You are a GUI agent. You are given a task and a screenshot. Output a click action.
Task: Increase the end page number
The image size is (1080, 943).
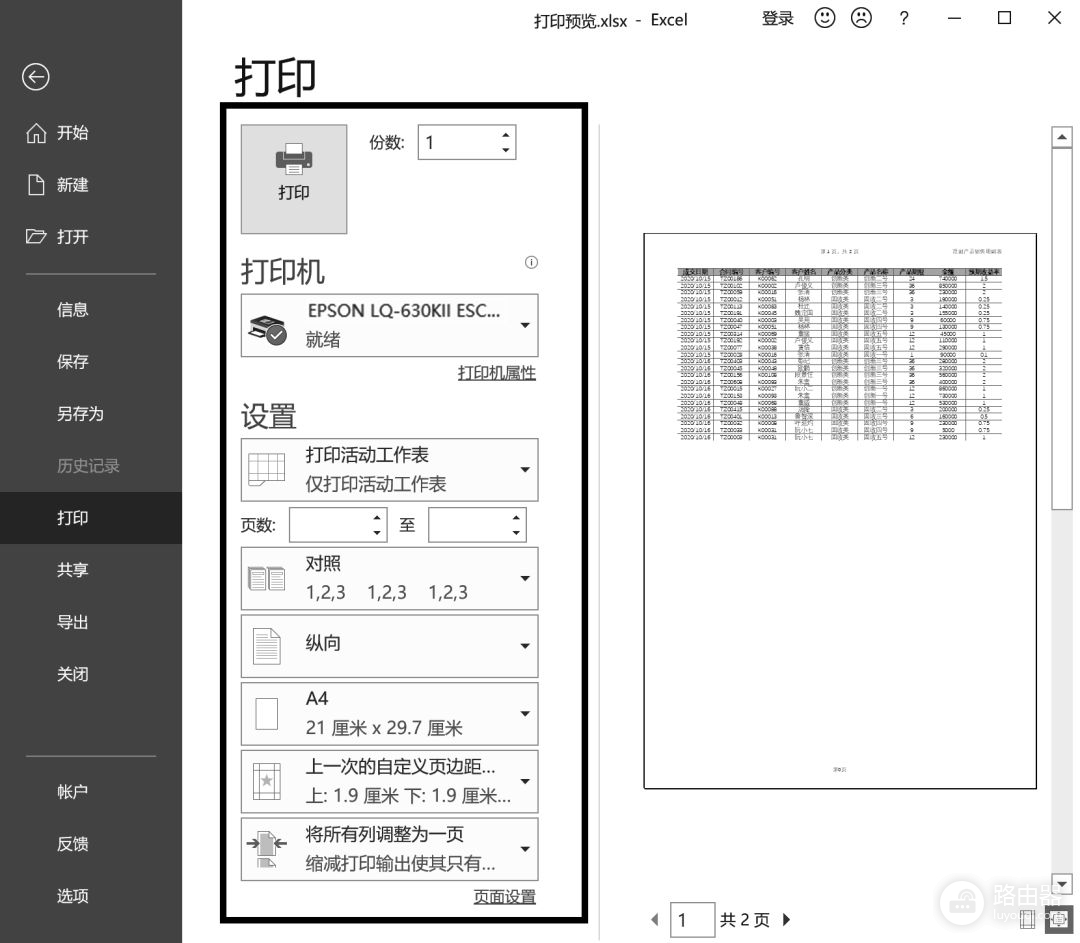516,517
